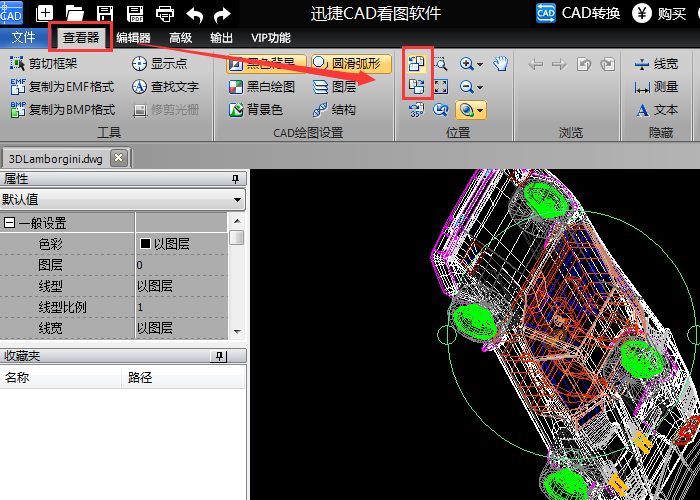Switch to the 编辑器 tab

tap(133, 38)
